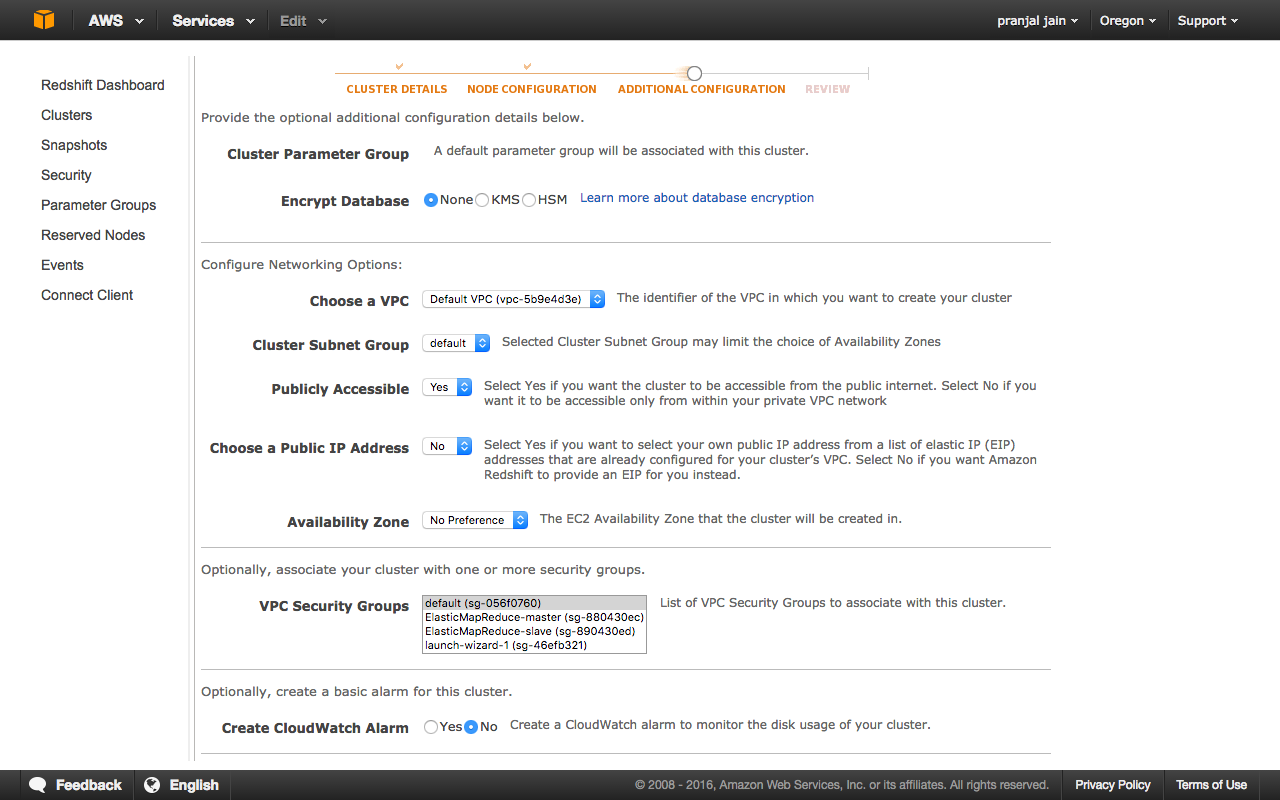Click the Additional Configuration step circle

(x=694, y=73)
